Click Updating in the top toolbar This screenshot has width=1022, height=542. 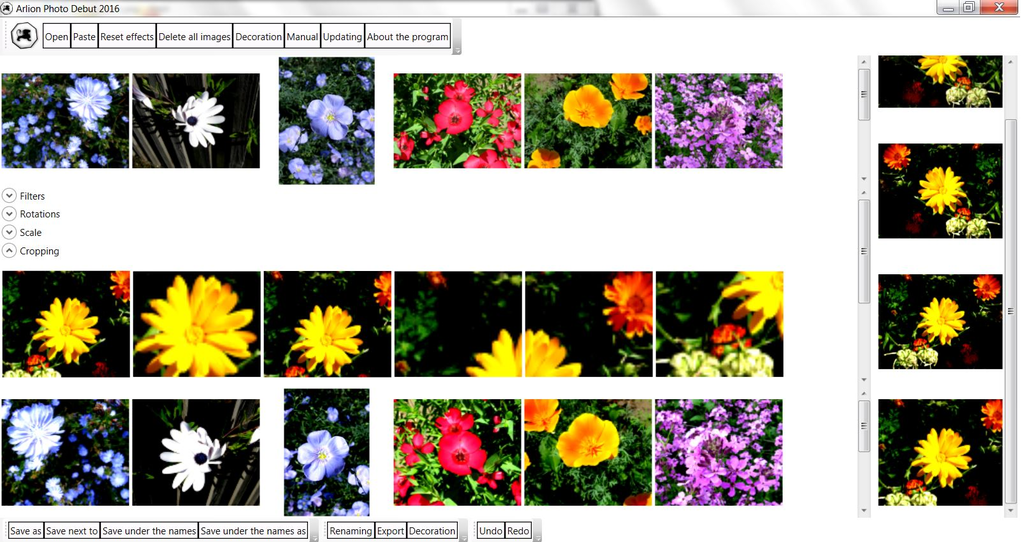[x=342, y=37]
